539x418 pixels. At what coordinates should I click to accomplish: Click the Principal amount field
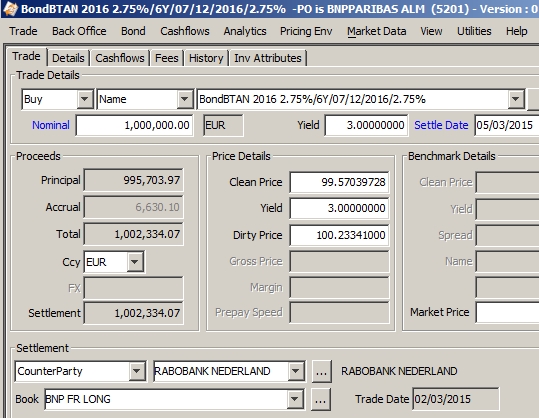click(134, 180)
